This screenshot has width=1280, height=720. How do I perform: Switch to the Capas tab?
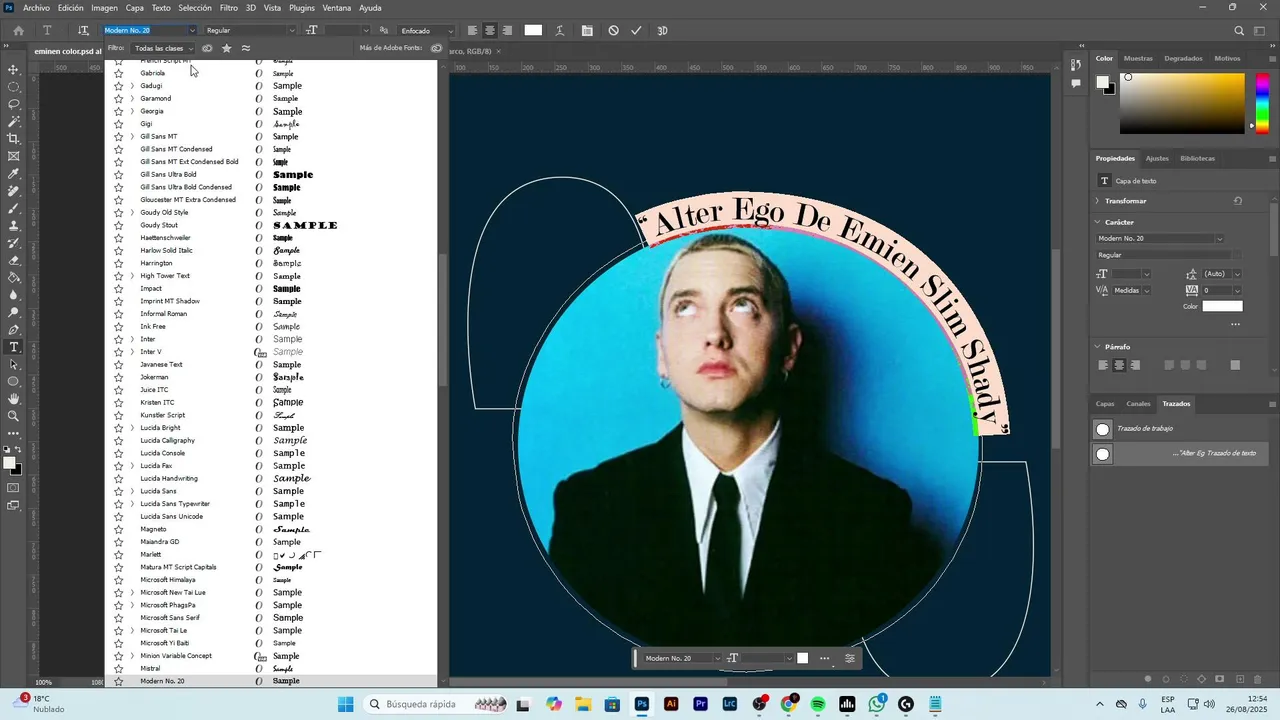tap(1105, 404)
